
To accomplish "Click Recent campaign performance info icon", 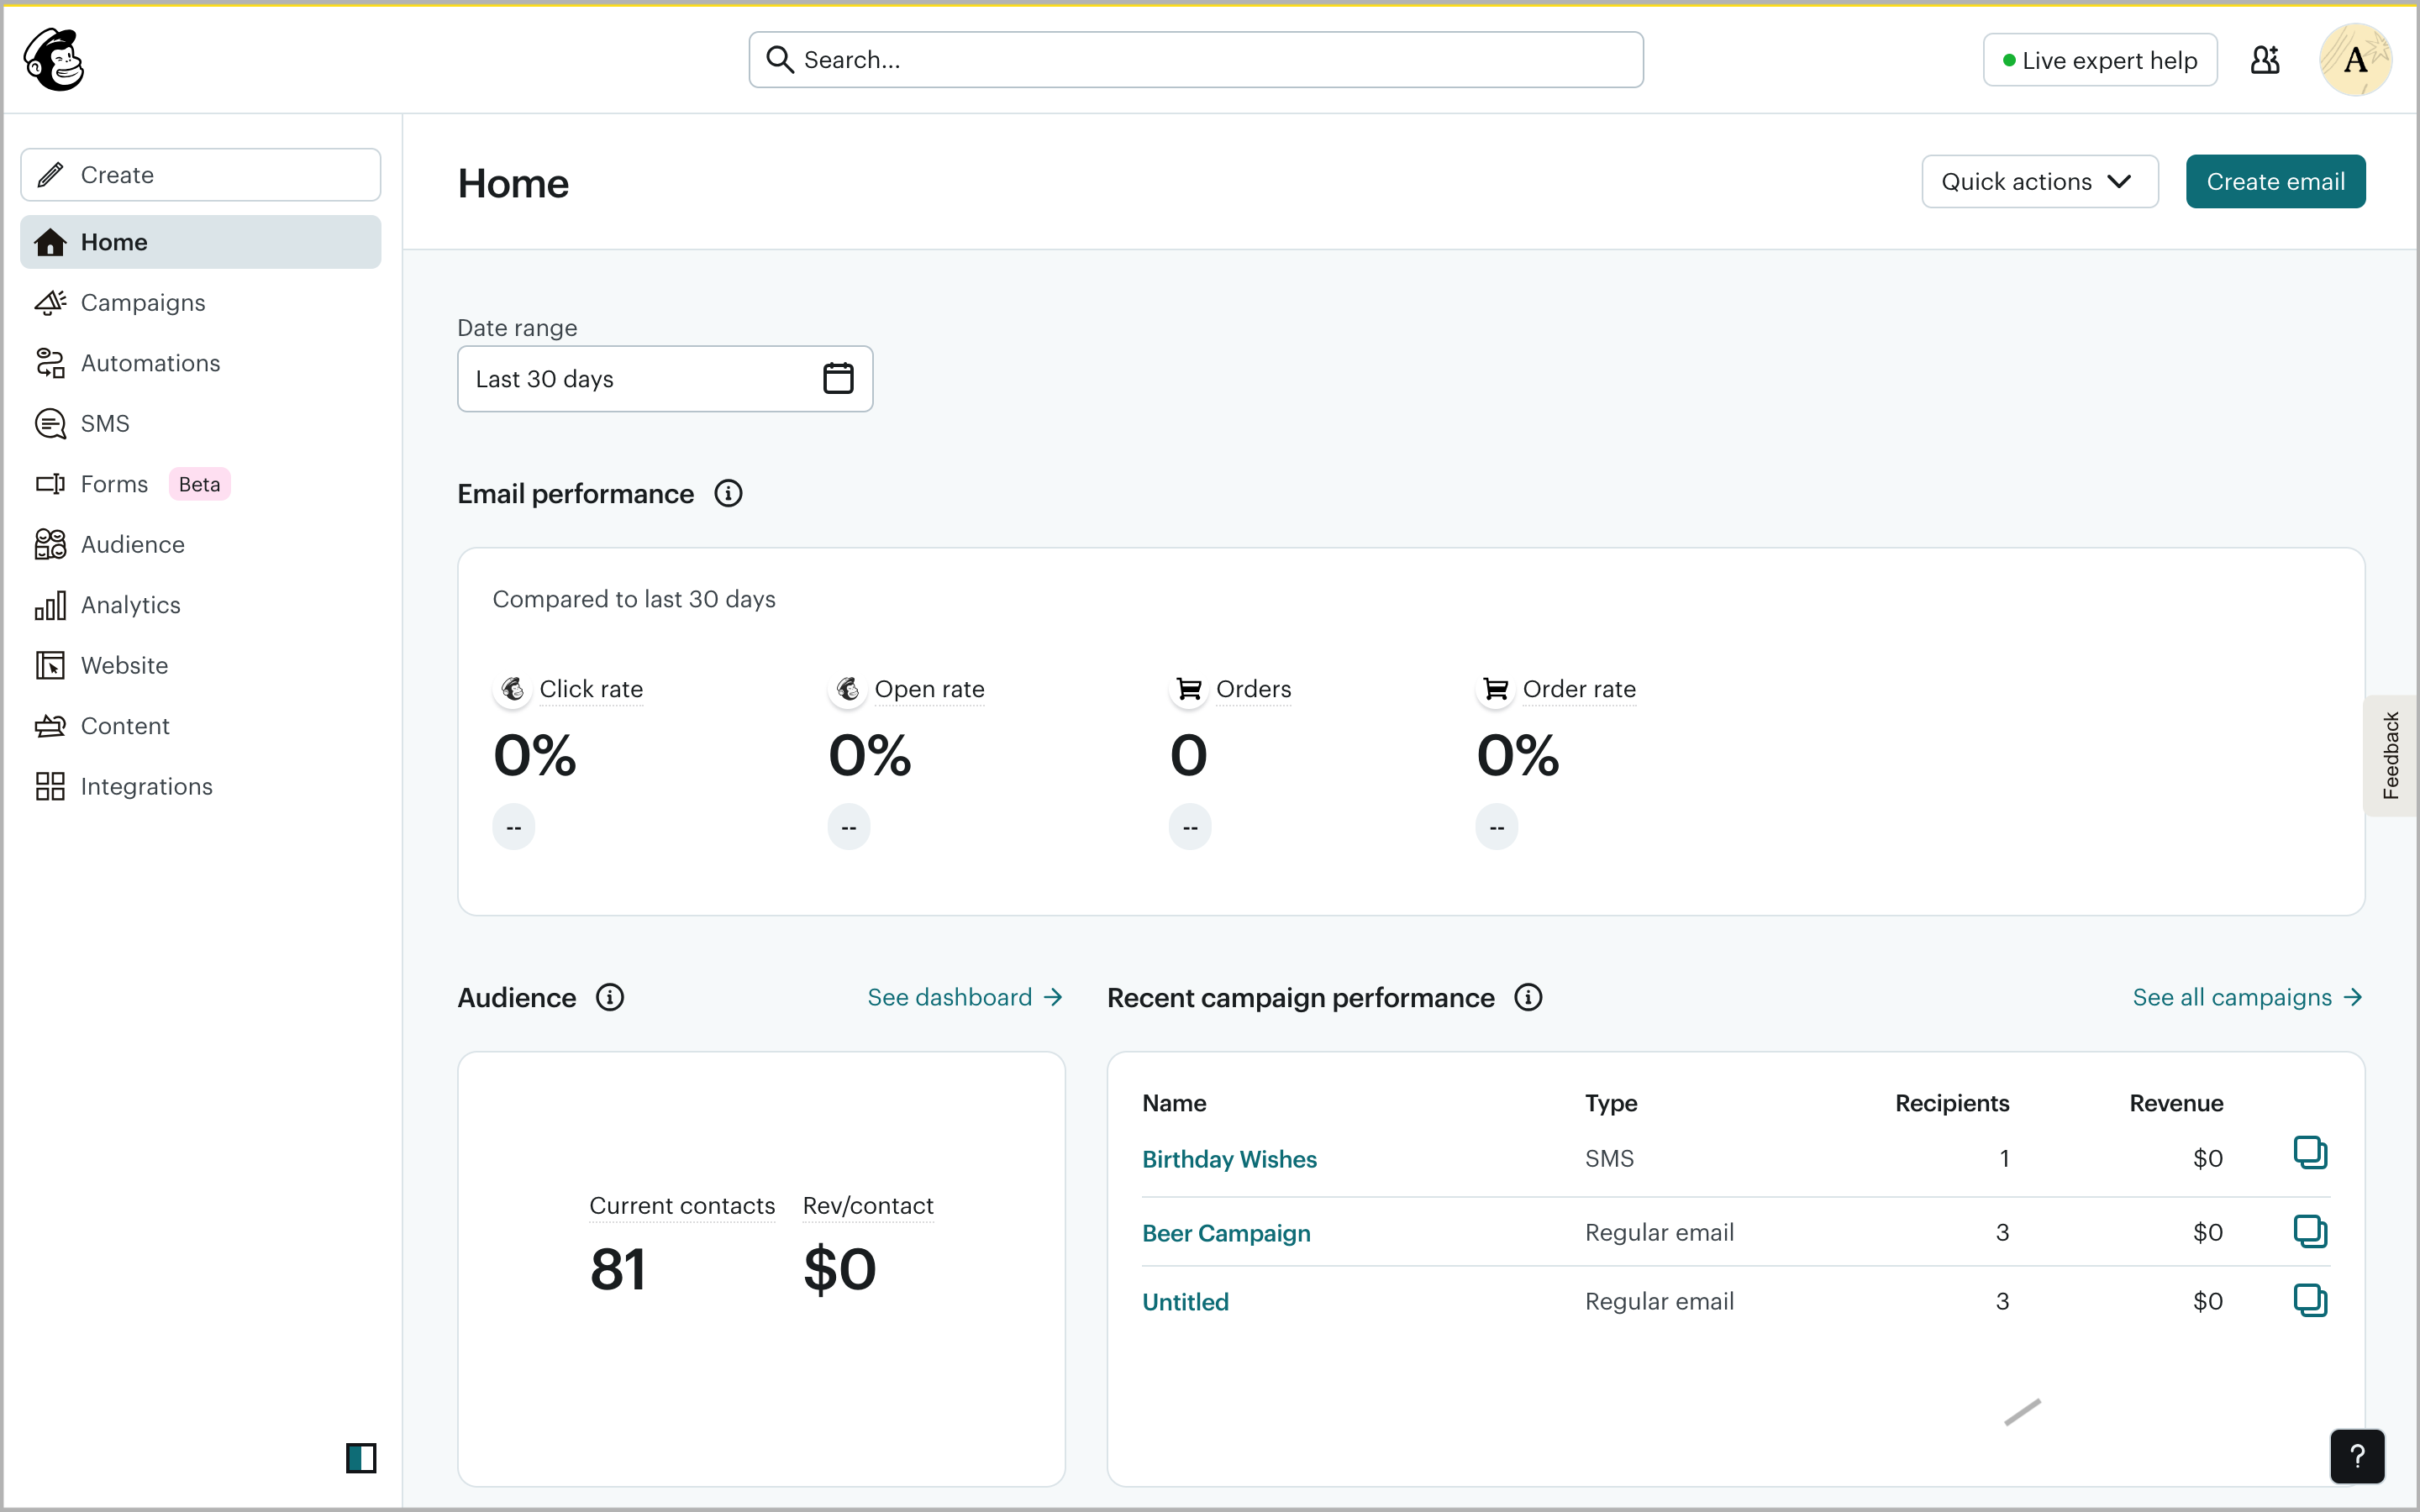I will [1528, 998].
